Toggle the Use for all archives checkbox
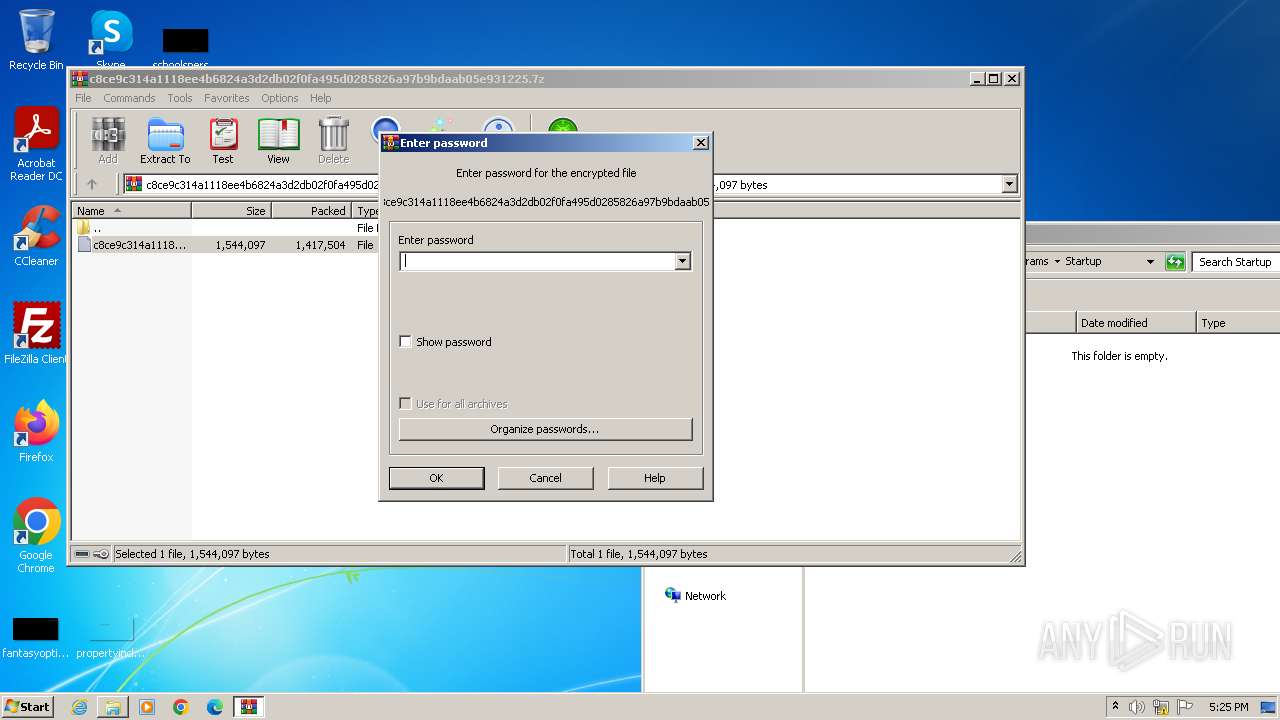 pyautogui.click(x=405, y=403)
